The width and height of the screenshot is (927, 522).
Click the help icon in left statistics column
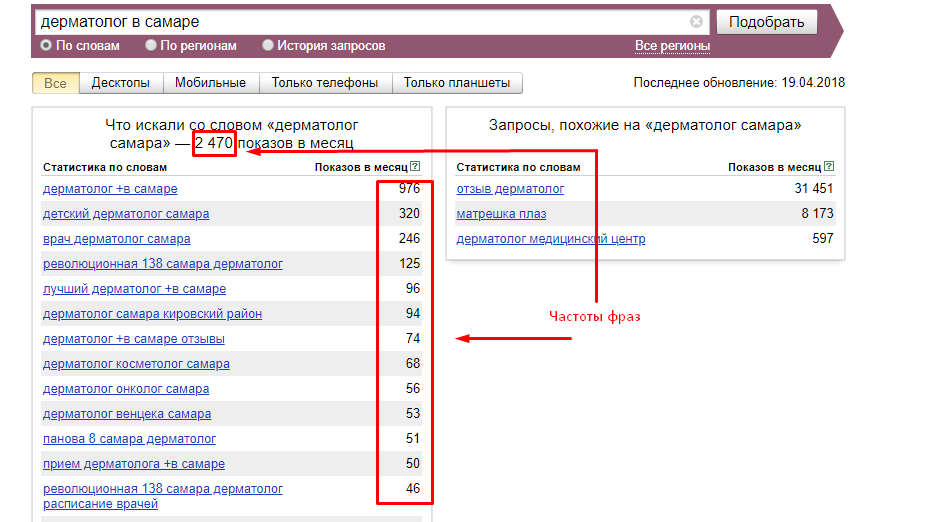click(415, 167)
